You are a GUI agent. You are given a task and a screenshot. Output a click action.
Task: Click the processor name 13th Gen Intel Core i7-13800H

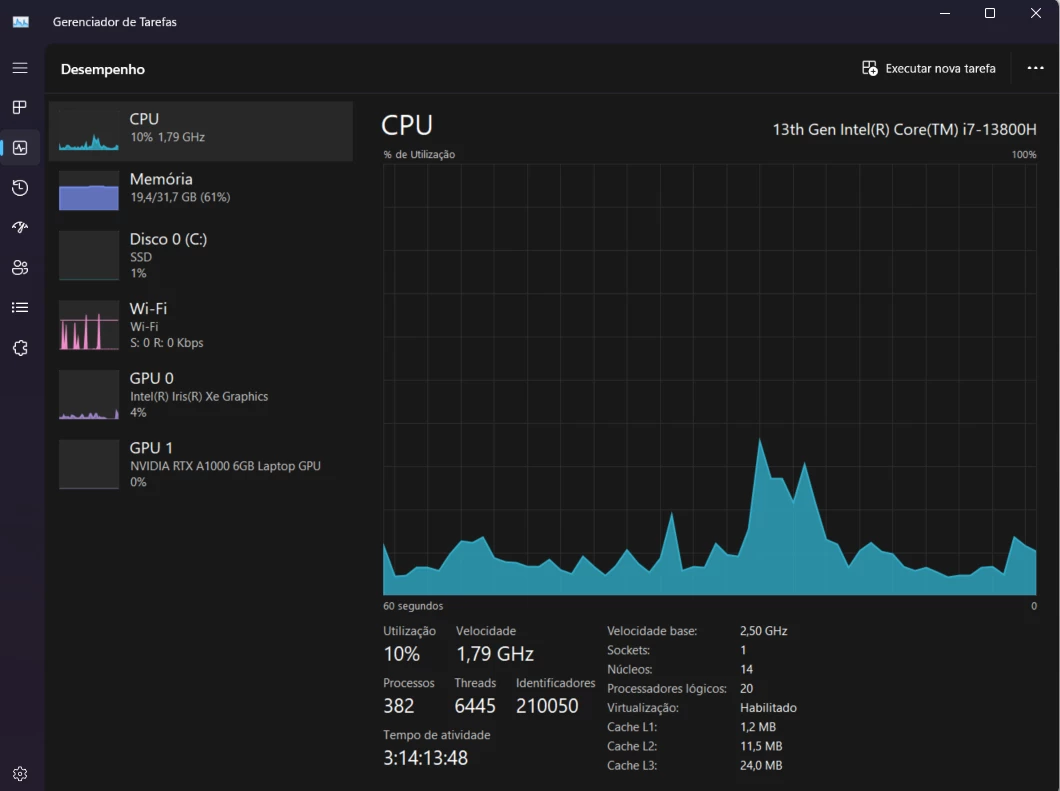tap(905, 129)
